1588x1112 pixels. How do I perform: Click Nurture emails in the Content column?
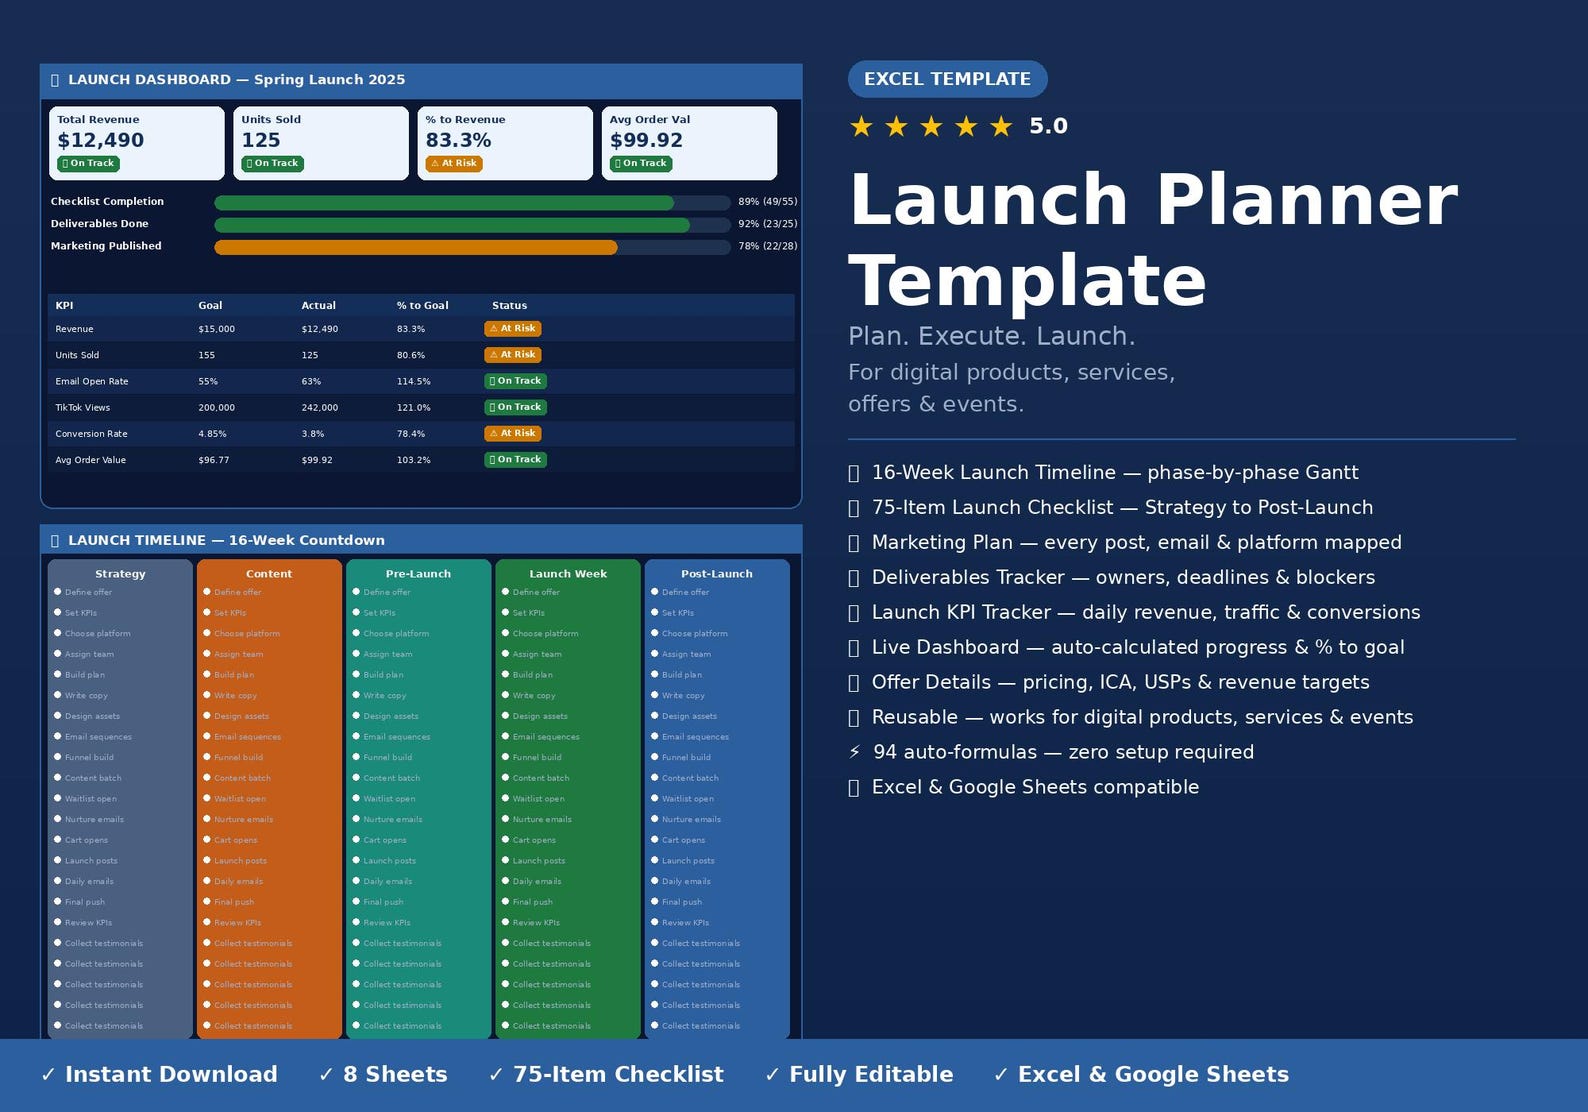pos(243,820)
